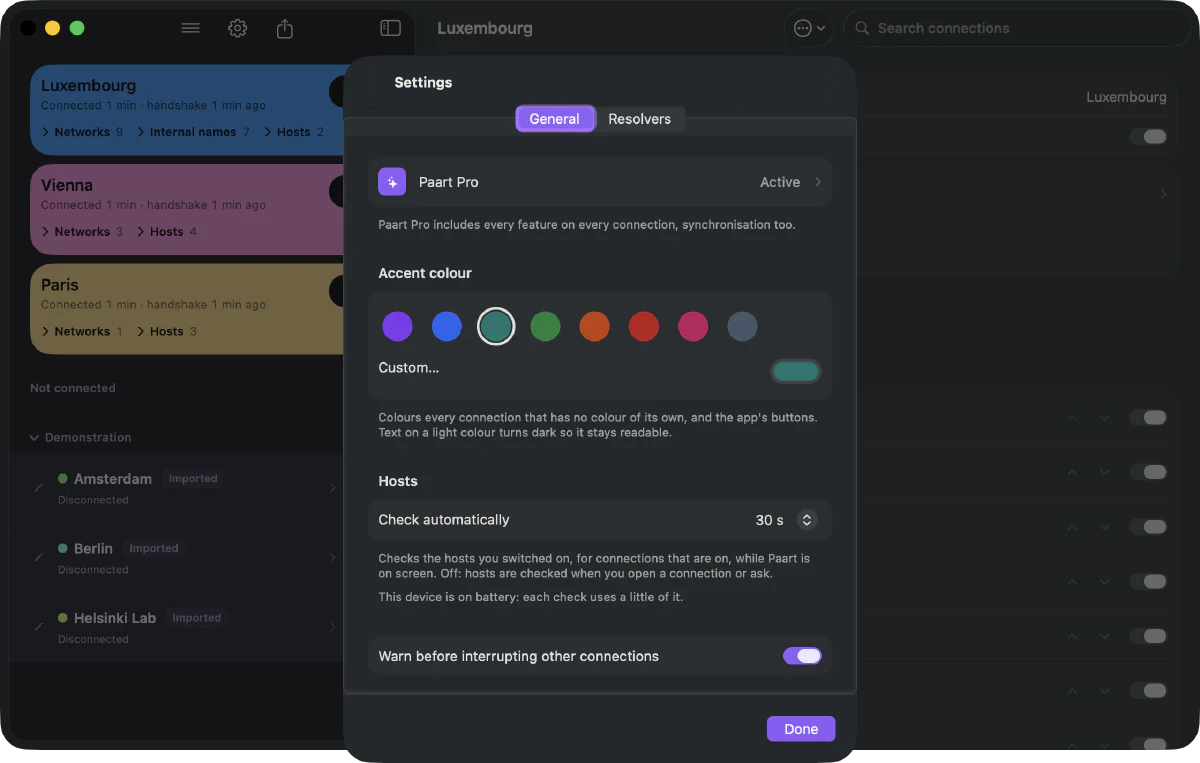Click Berlin's teal status dot

pyautogui.click(x=63, y=549)
